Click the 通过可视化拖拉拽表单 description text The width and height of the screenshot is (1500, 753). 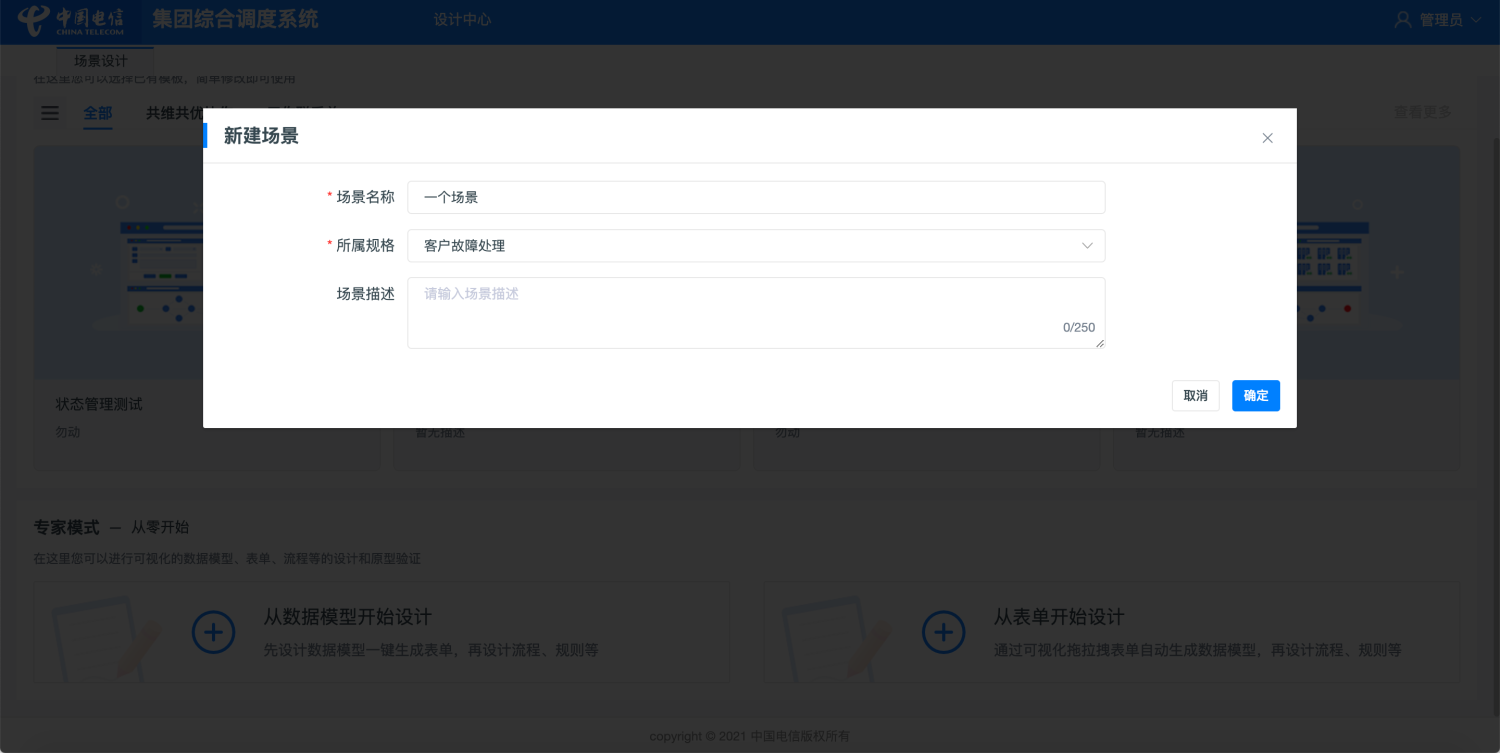click(x=1198, y=650)
